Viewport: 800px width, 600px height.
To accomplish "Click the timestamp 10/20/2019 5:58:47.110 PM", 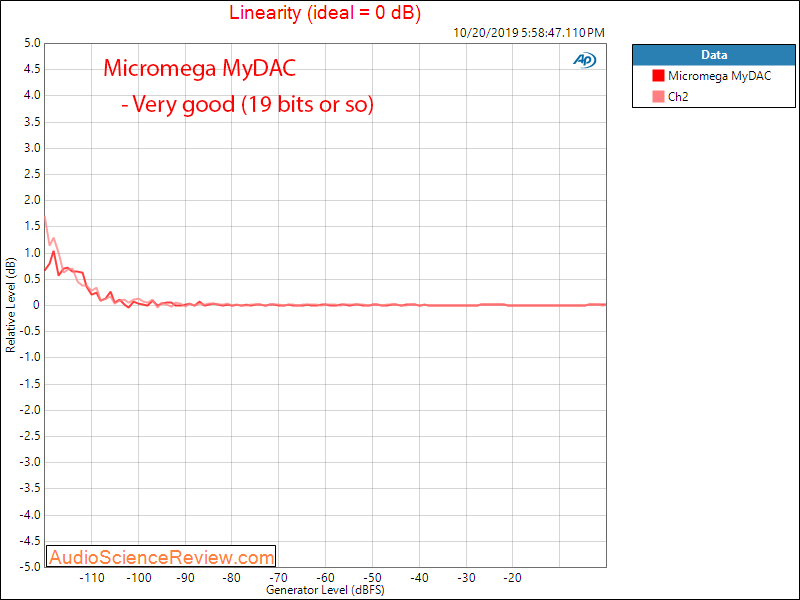I will pos(529,33).
